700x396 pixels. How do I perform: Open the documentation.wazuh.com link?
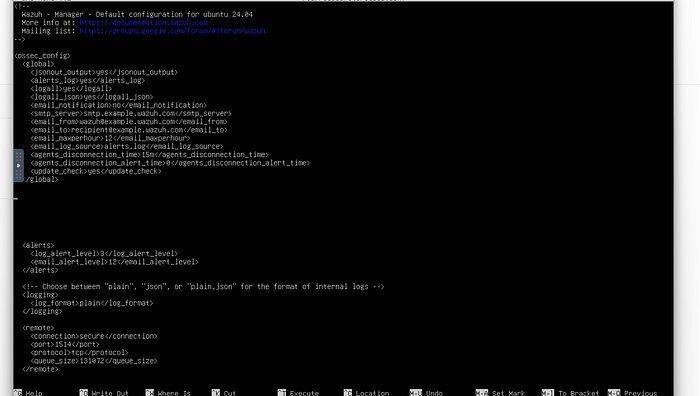point(143,23)
